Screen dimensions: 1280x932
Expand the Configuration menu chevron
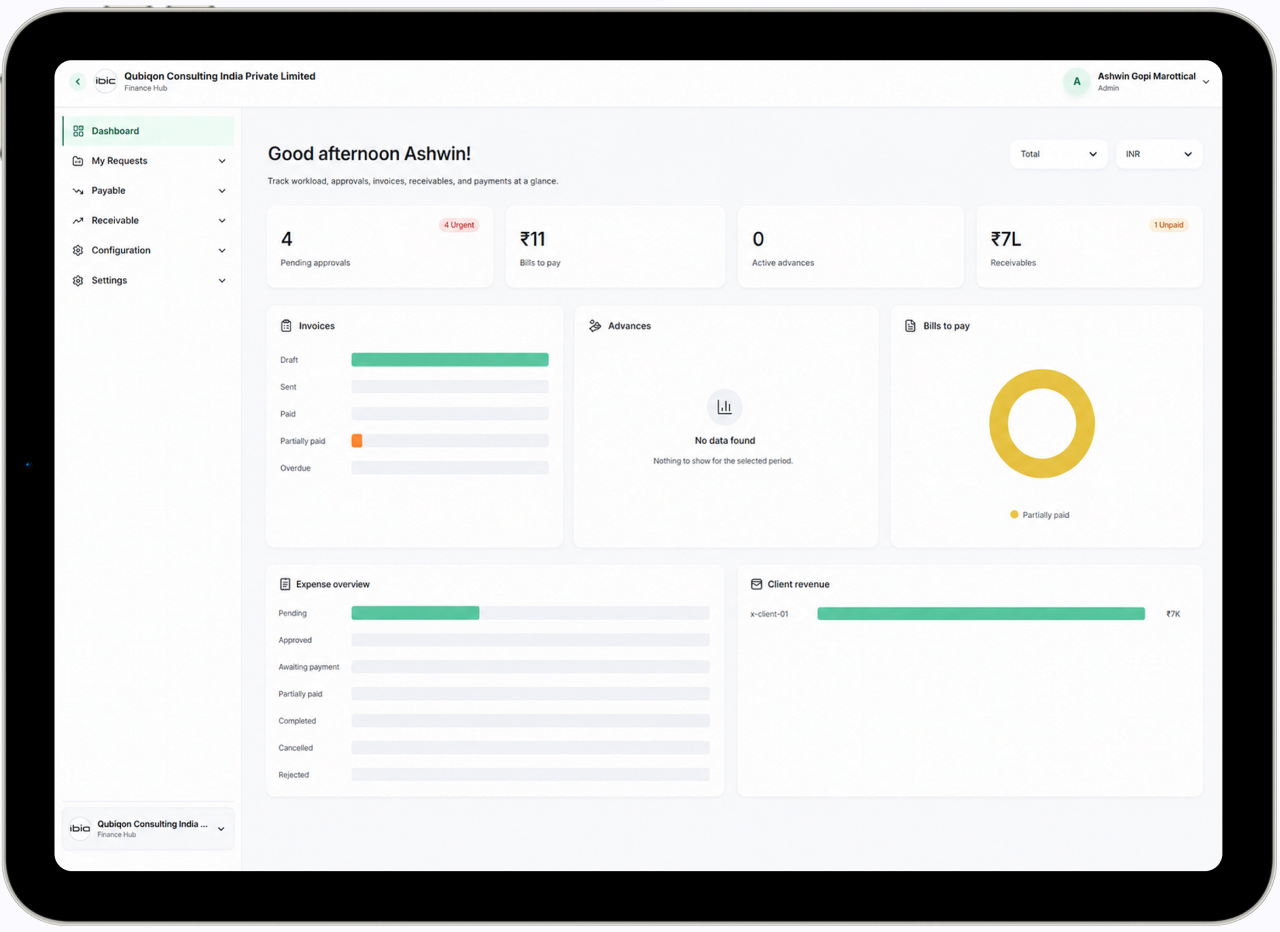(222, 251)
